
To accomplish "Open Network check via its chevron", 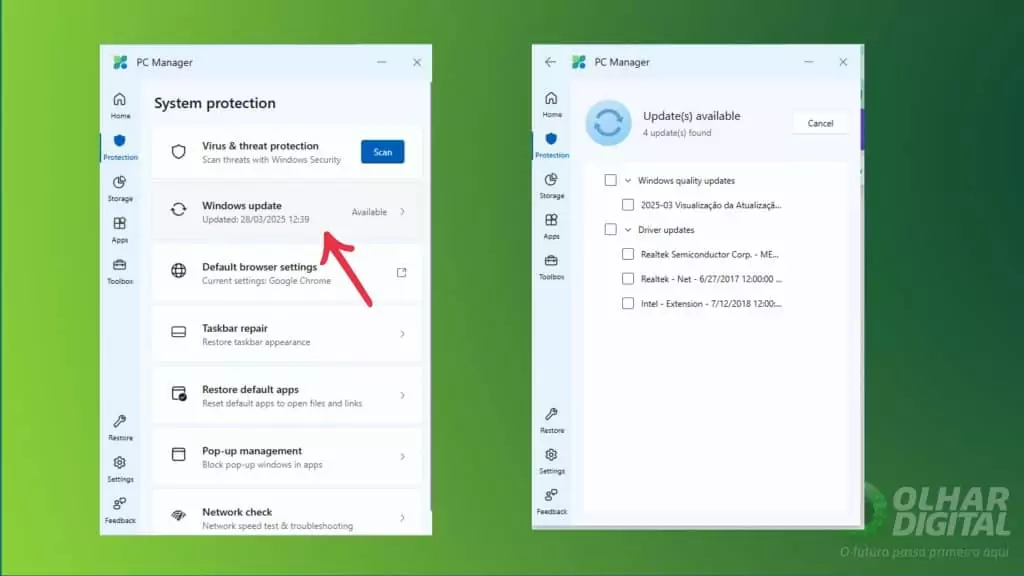I will click(402, 518).
